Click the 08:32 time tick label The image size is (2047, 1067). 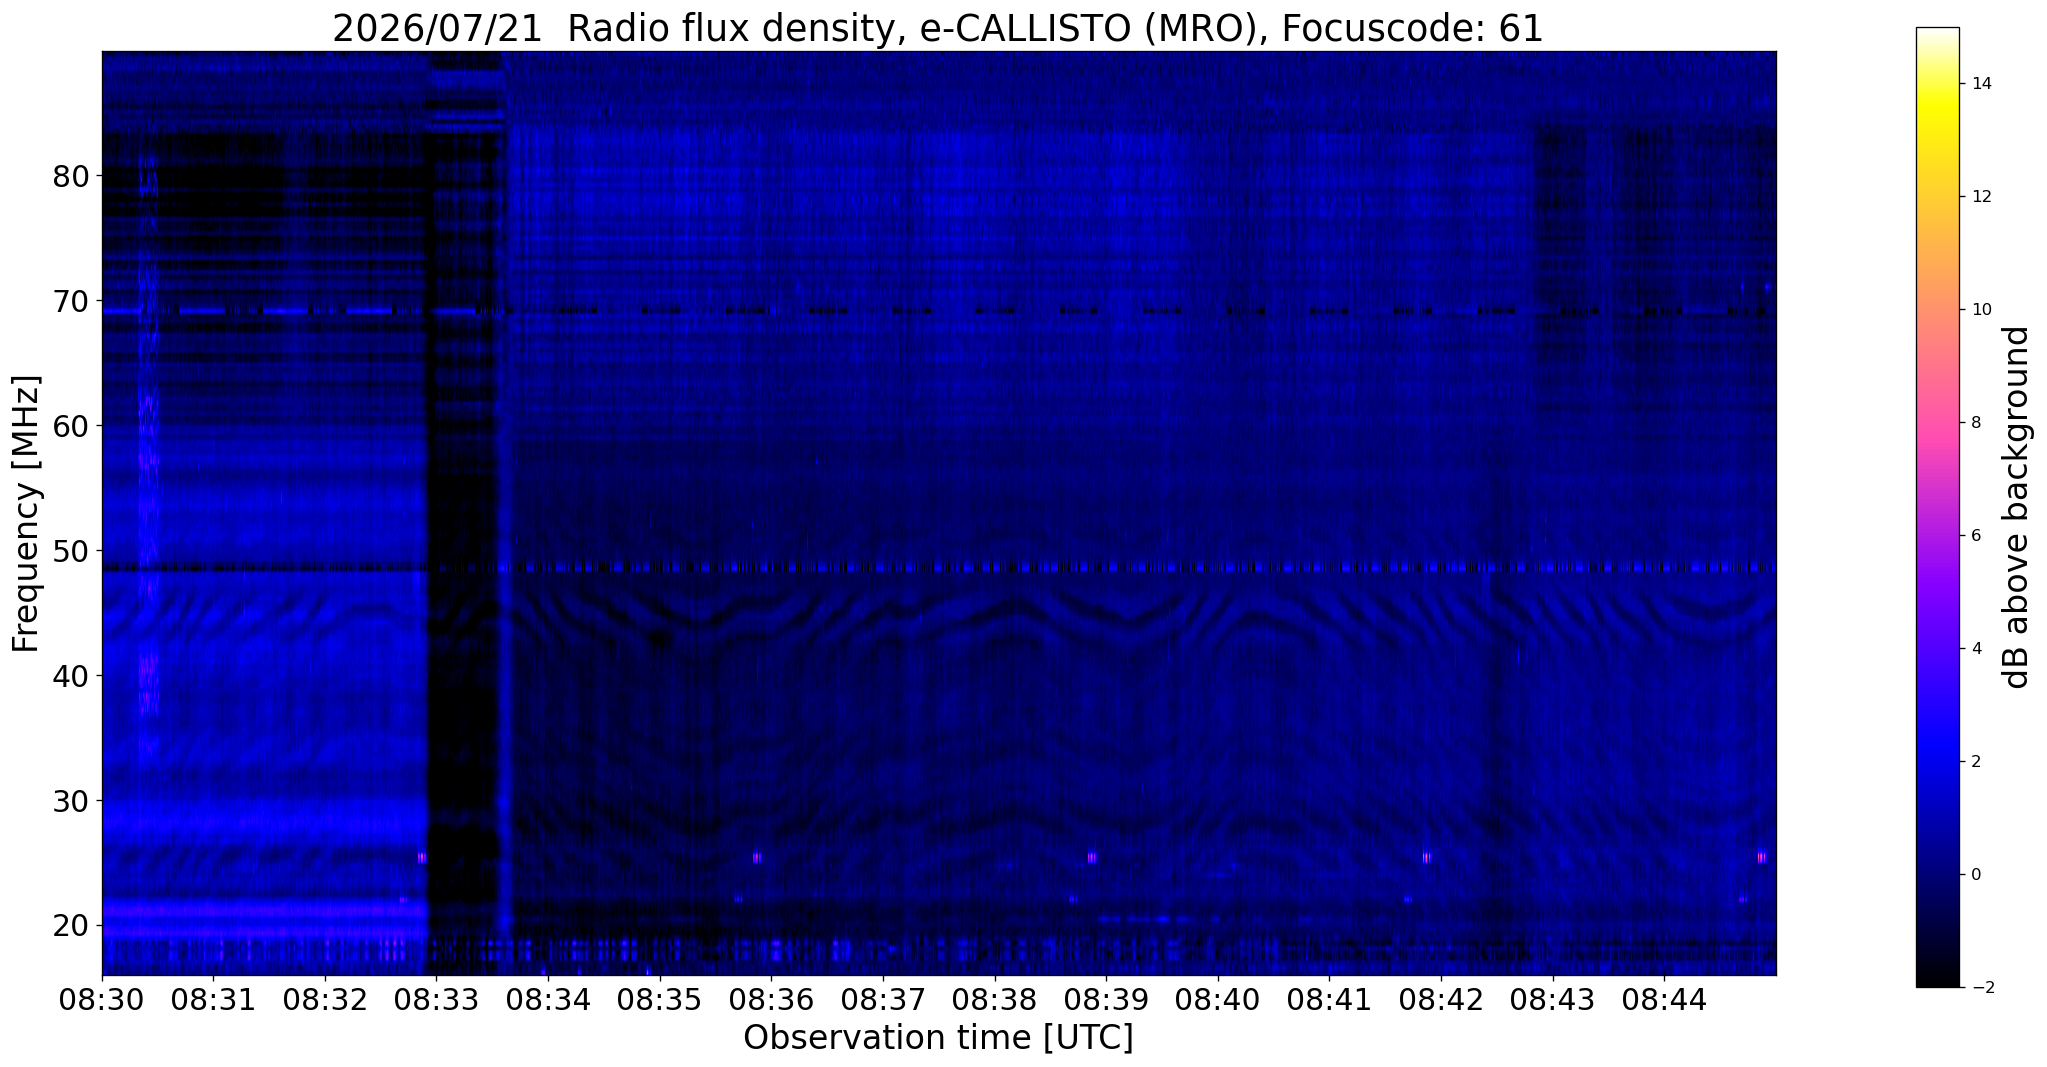[325, 999]
